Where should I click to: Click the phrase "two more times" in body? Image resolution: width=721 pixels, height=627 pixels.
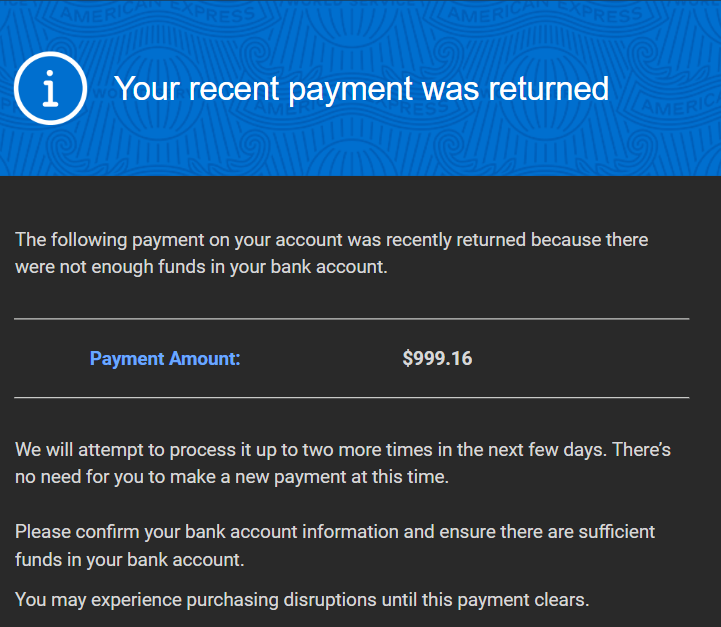point(367,450)
